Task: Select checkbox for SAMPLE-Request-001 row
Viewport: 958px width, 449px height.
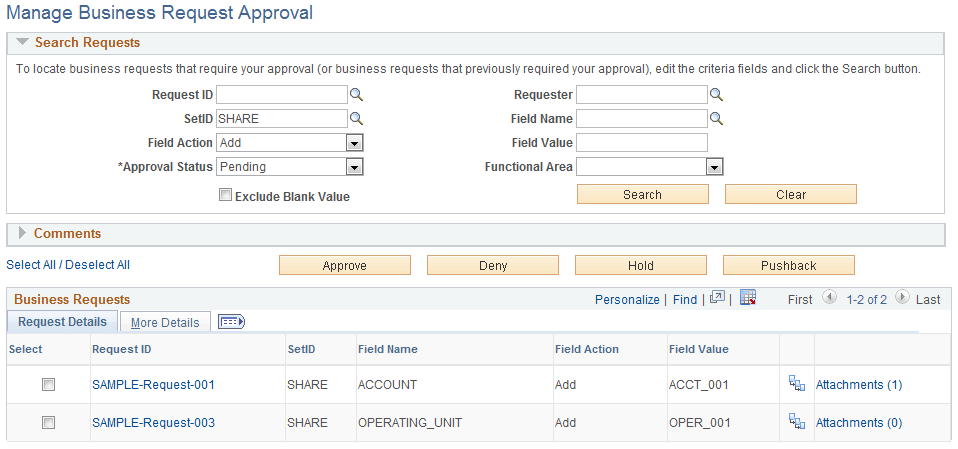Action: (48, 384)
